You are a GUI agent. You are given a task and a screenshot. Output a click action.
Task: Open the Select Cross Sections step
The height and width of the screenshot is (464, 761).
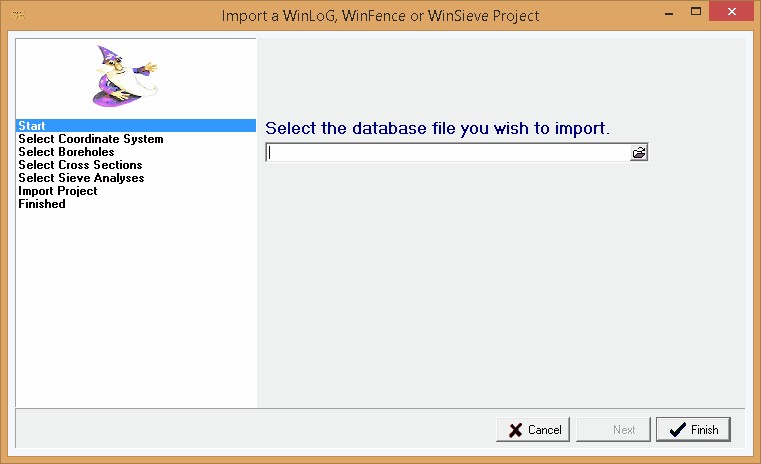point(80,165)
